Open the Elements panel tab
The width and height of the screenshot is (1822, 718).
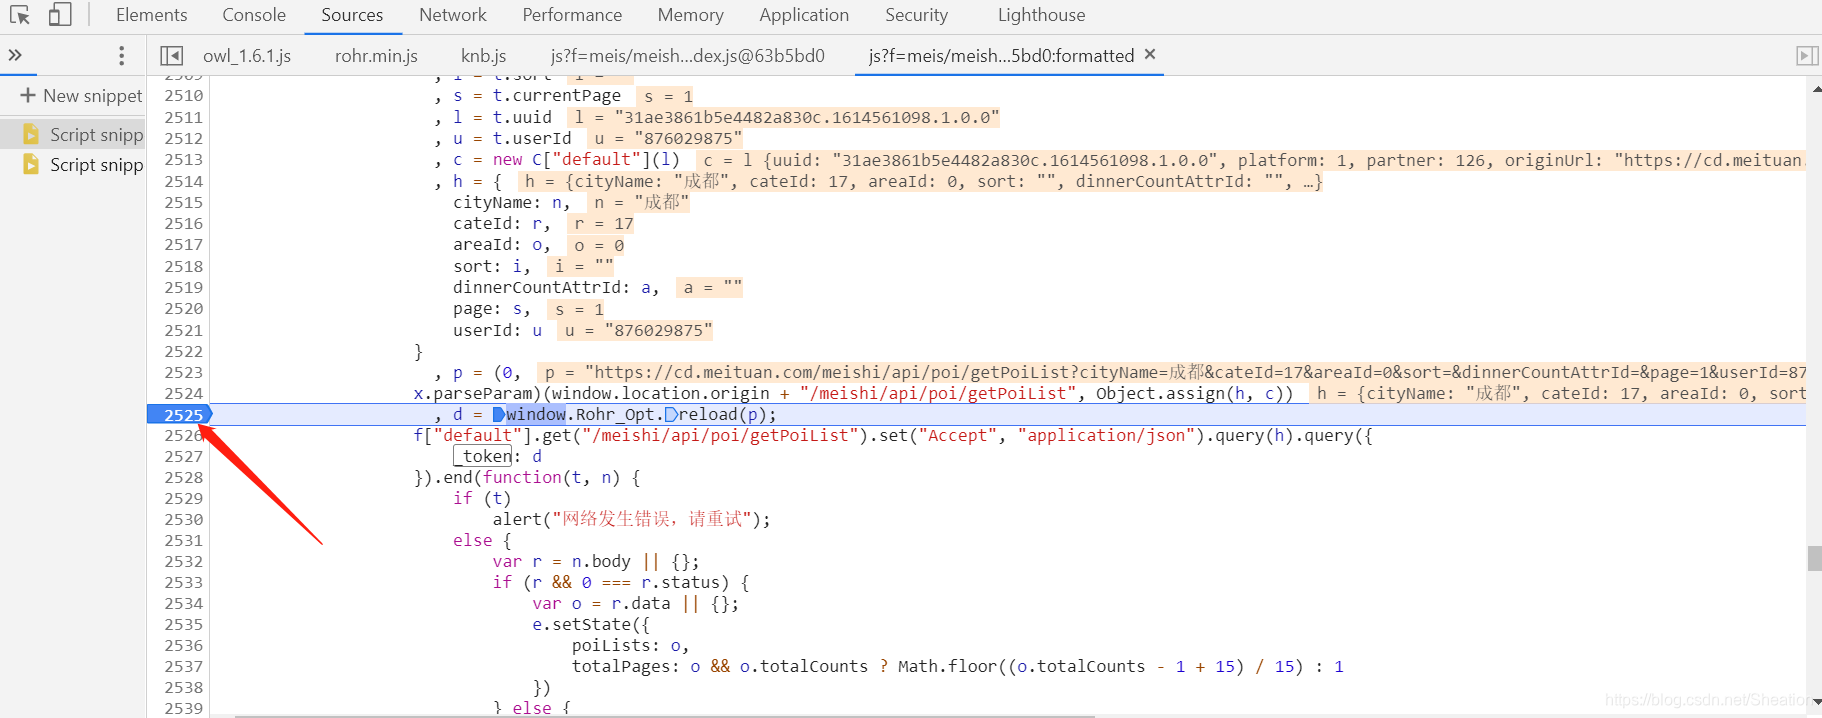[151, 15]
